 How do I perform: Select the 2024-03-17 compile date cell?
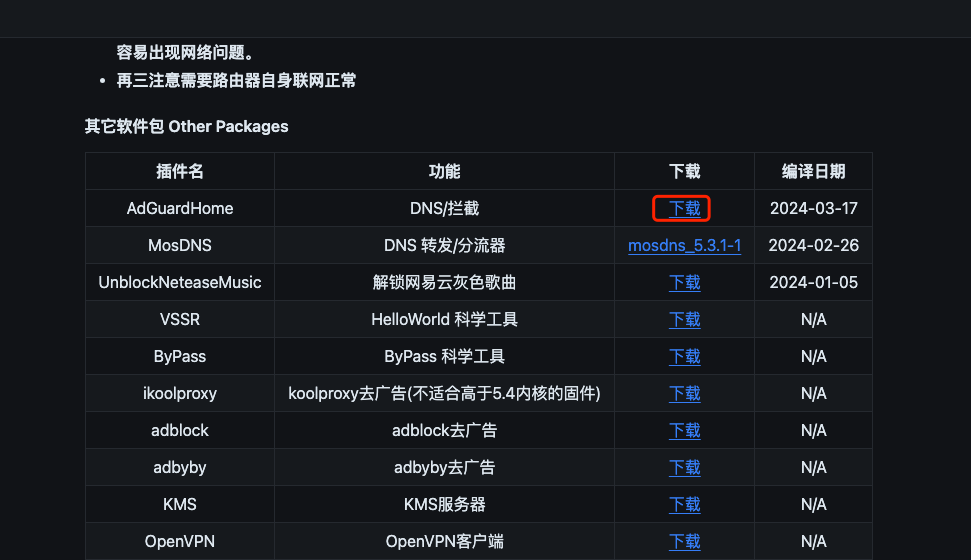pos(813,208)
